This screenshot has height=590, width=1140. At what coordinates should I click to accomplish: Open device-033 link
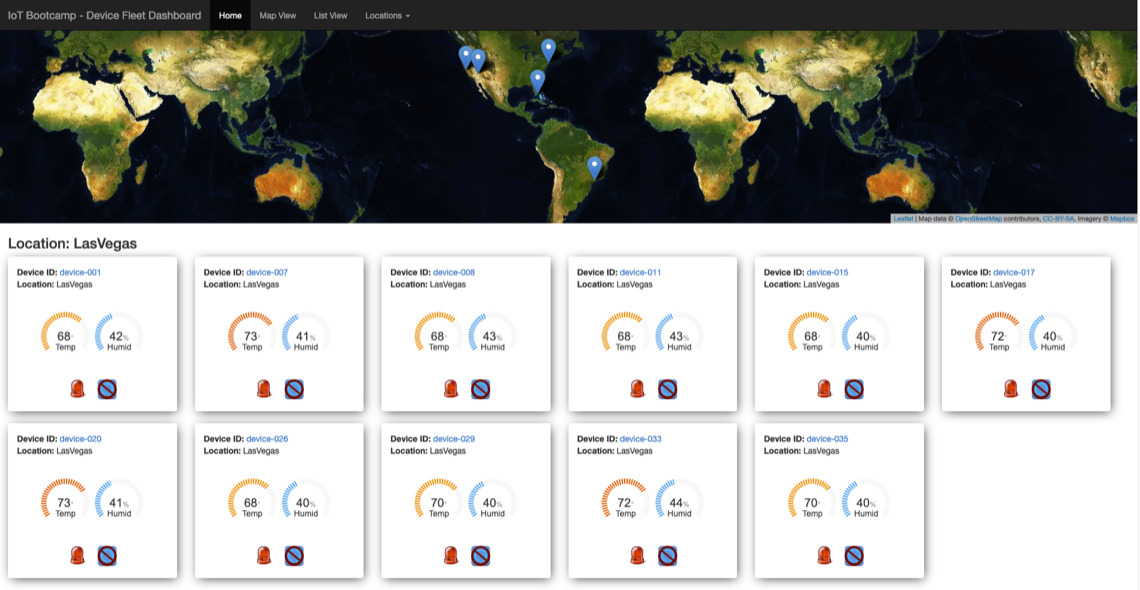[641, 440]
